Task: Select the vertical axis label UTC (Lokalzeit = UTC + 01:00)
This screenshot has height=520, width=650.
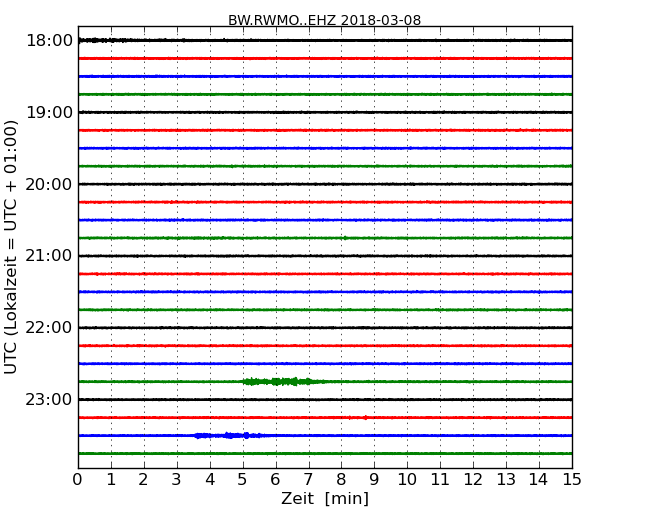Action: (11, 247)
